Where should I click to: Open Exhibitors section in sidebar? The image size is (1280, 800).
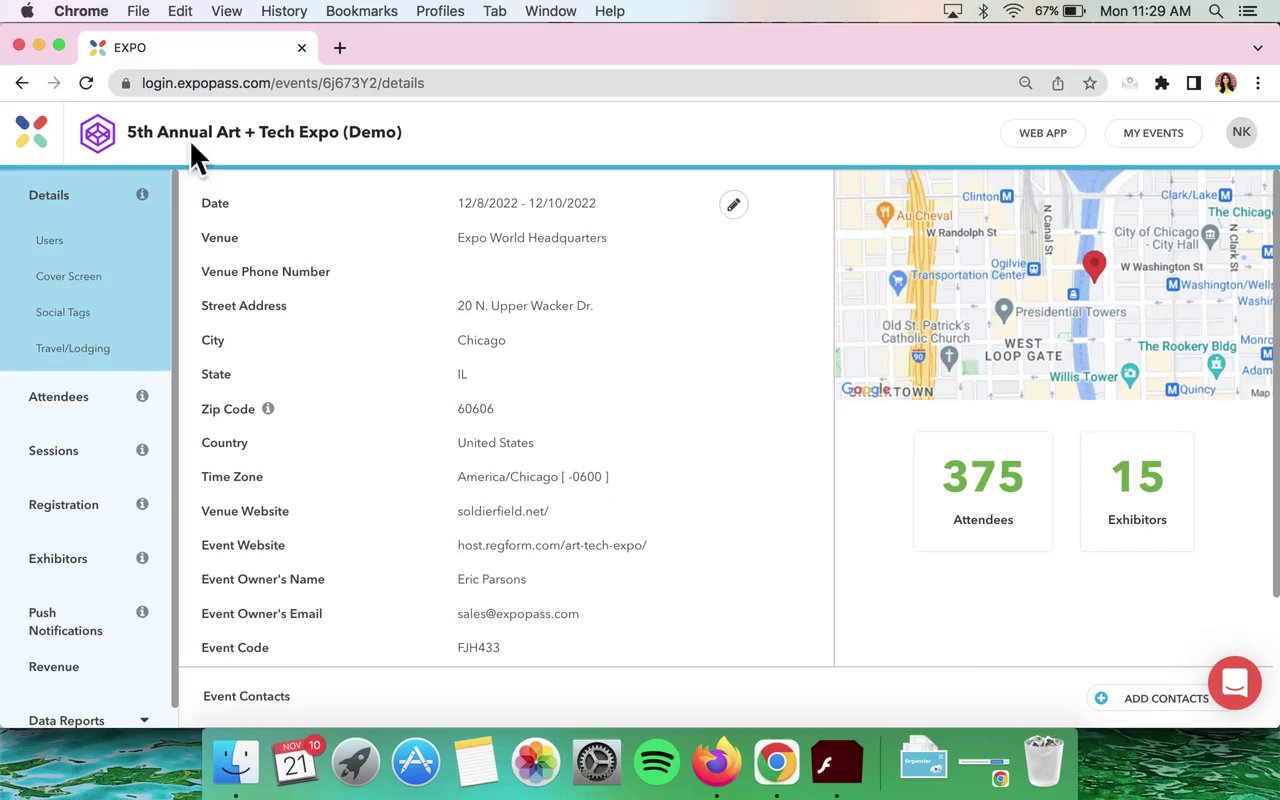(58, 559)
